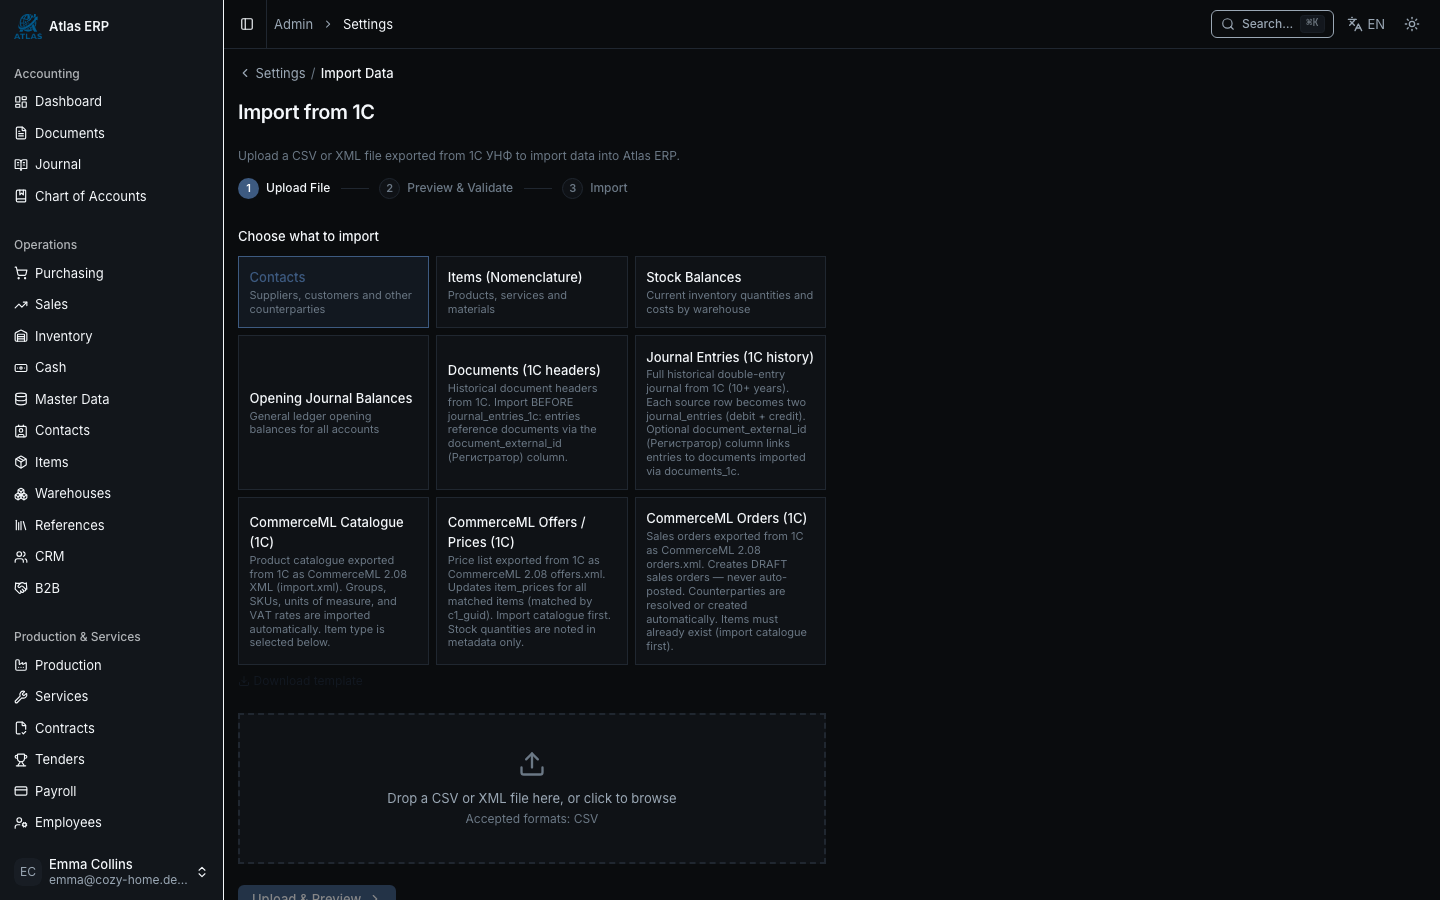
Task: Go back via the Settings breadcrumb link
Action: click(272, 73)
